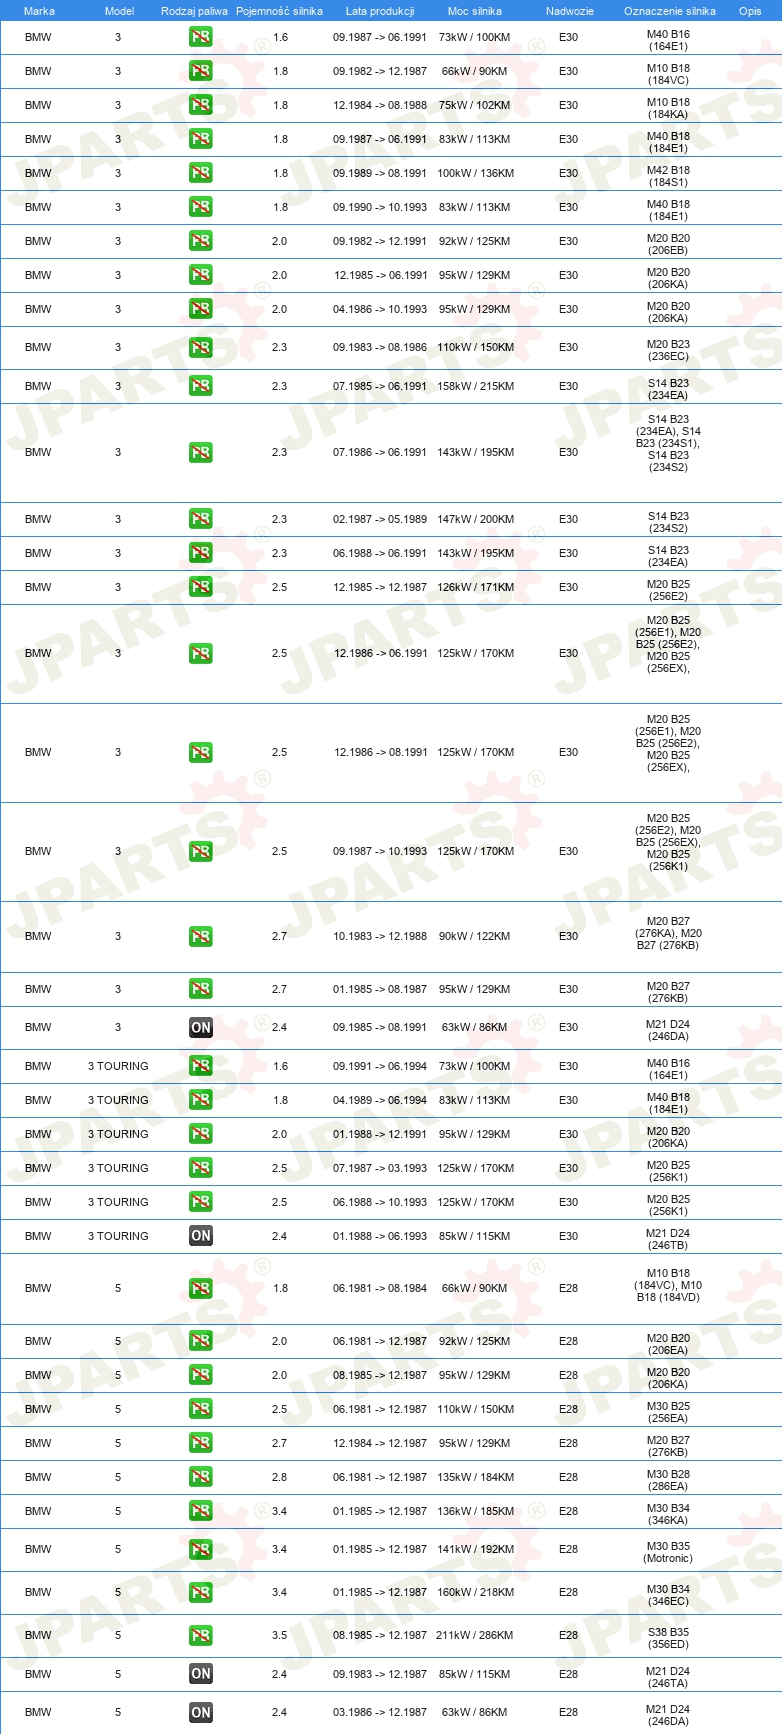Select petrol icon in 92kW/125KM E30 row
Image resolution: width=782 pixels, height=1734 pixels.
201,241
